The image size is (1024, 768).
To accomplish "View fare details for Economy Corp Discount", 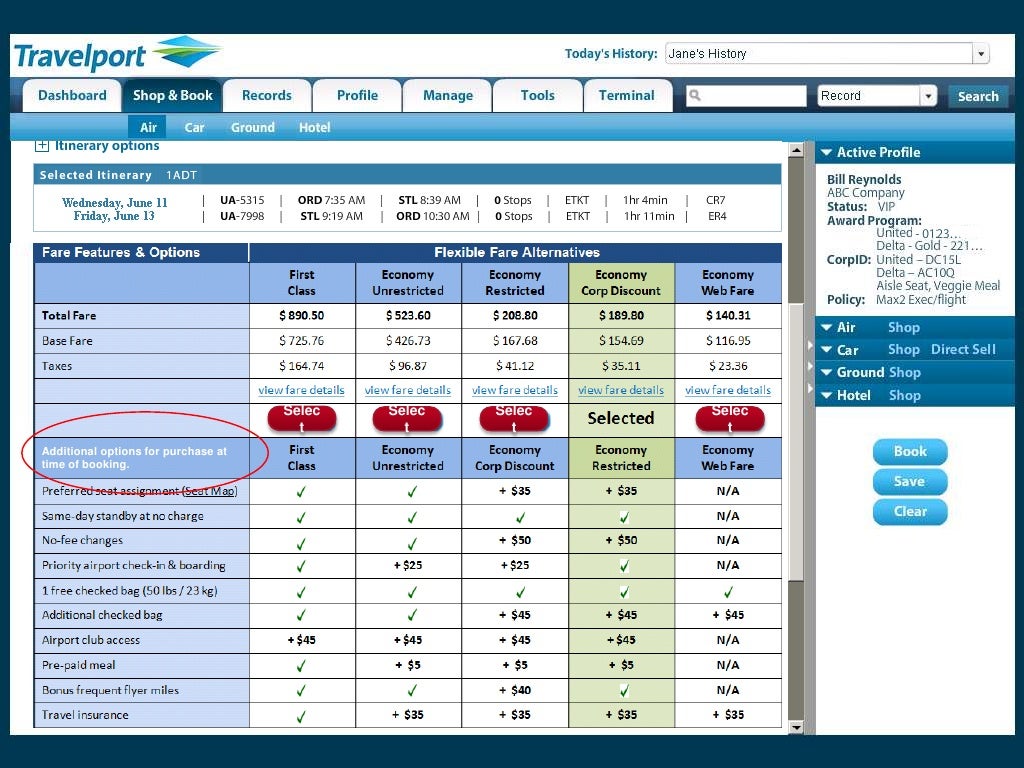I will (620, 390).
